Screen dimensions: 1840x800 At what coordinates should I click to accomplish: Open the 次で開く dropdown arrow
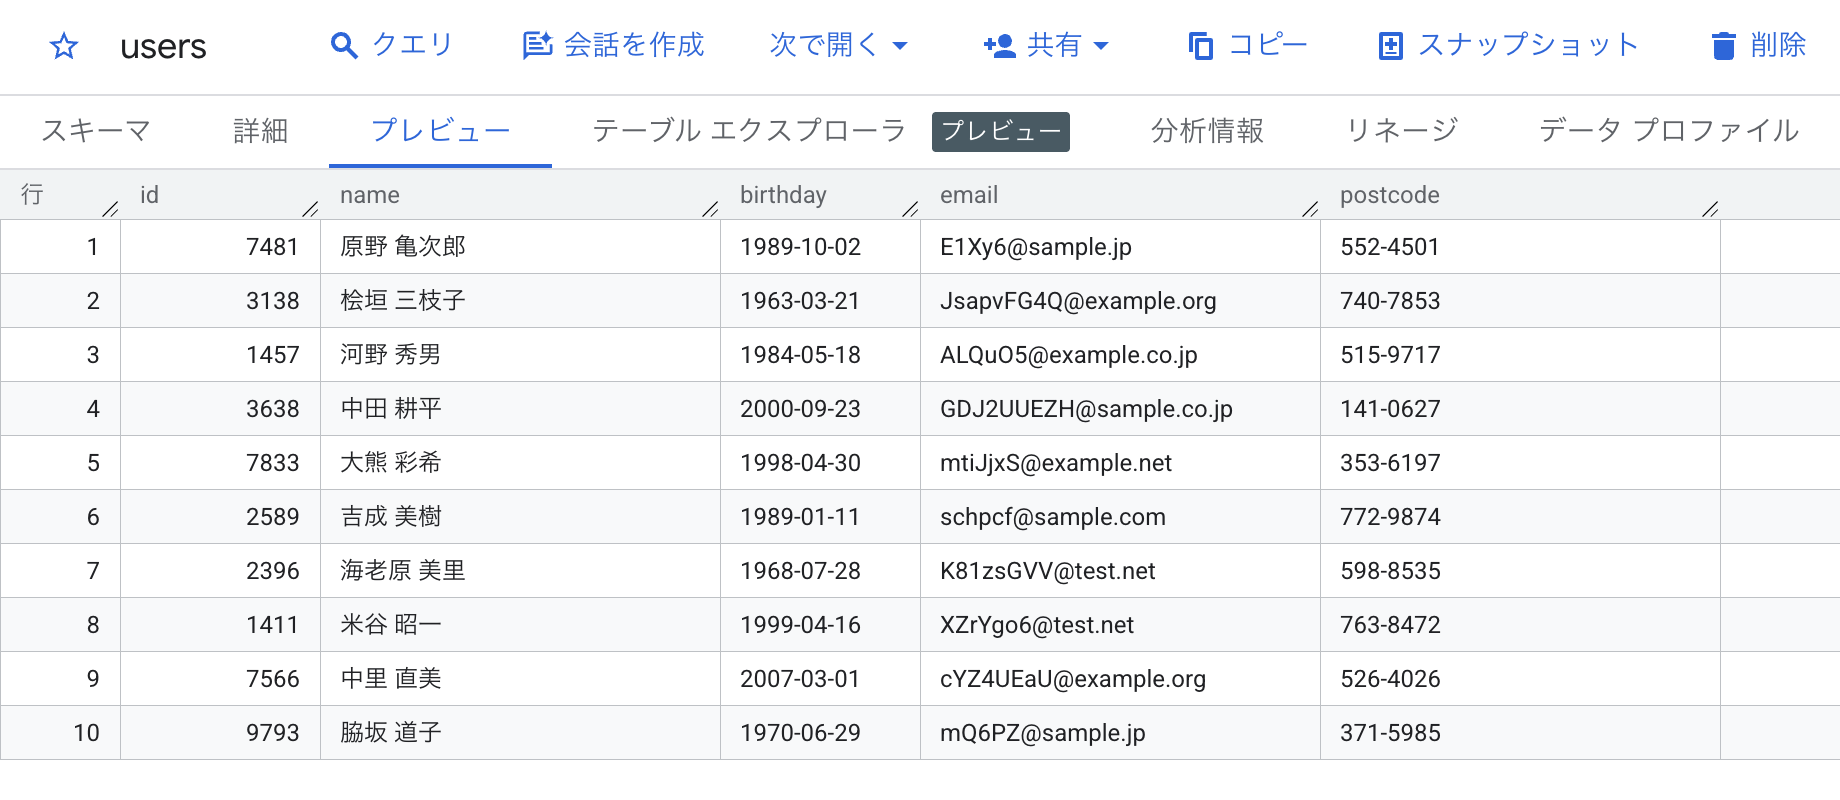(900, 46)
